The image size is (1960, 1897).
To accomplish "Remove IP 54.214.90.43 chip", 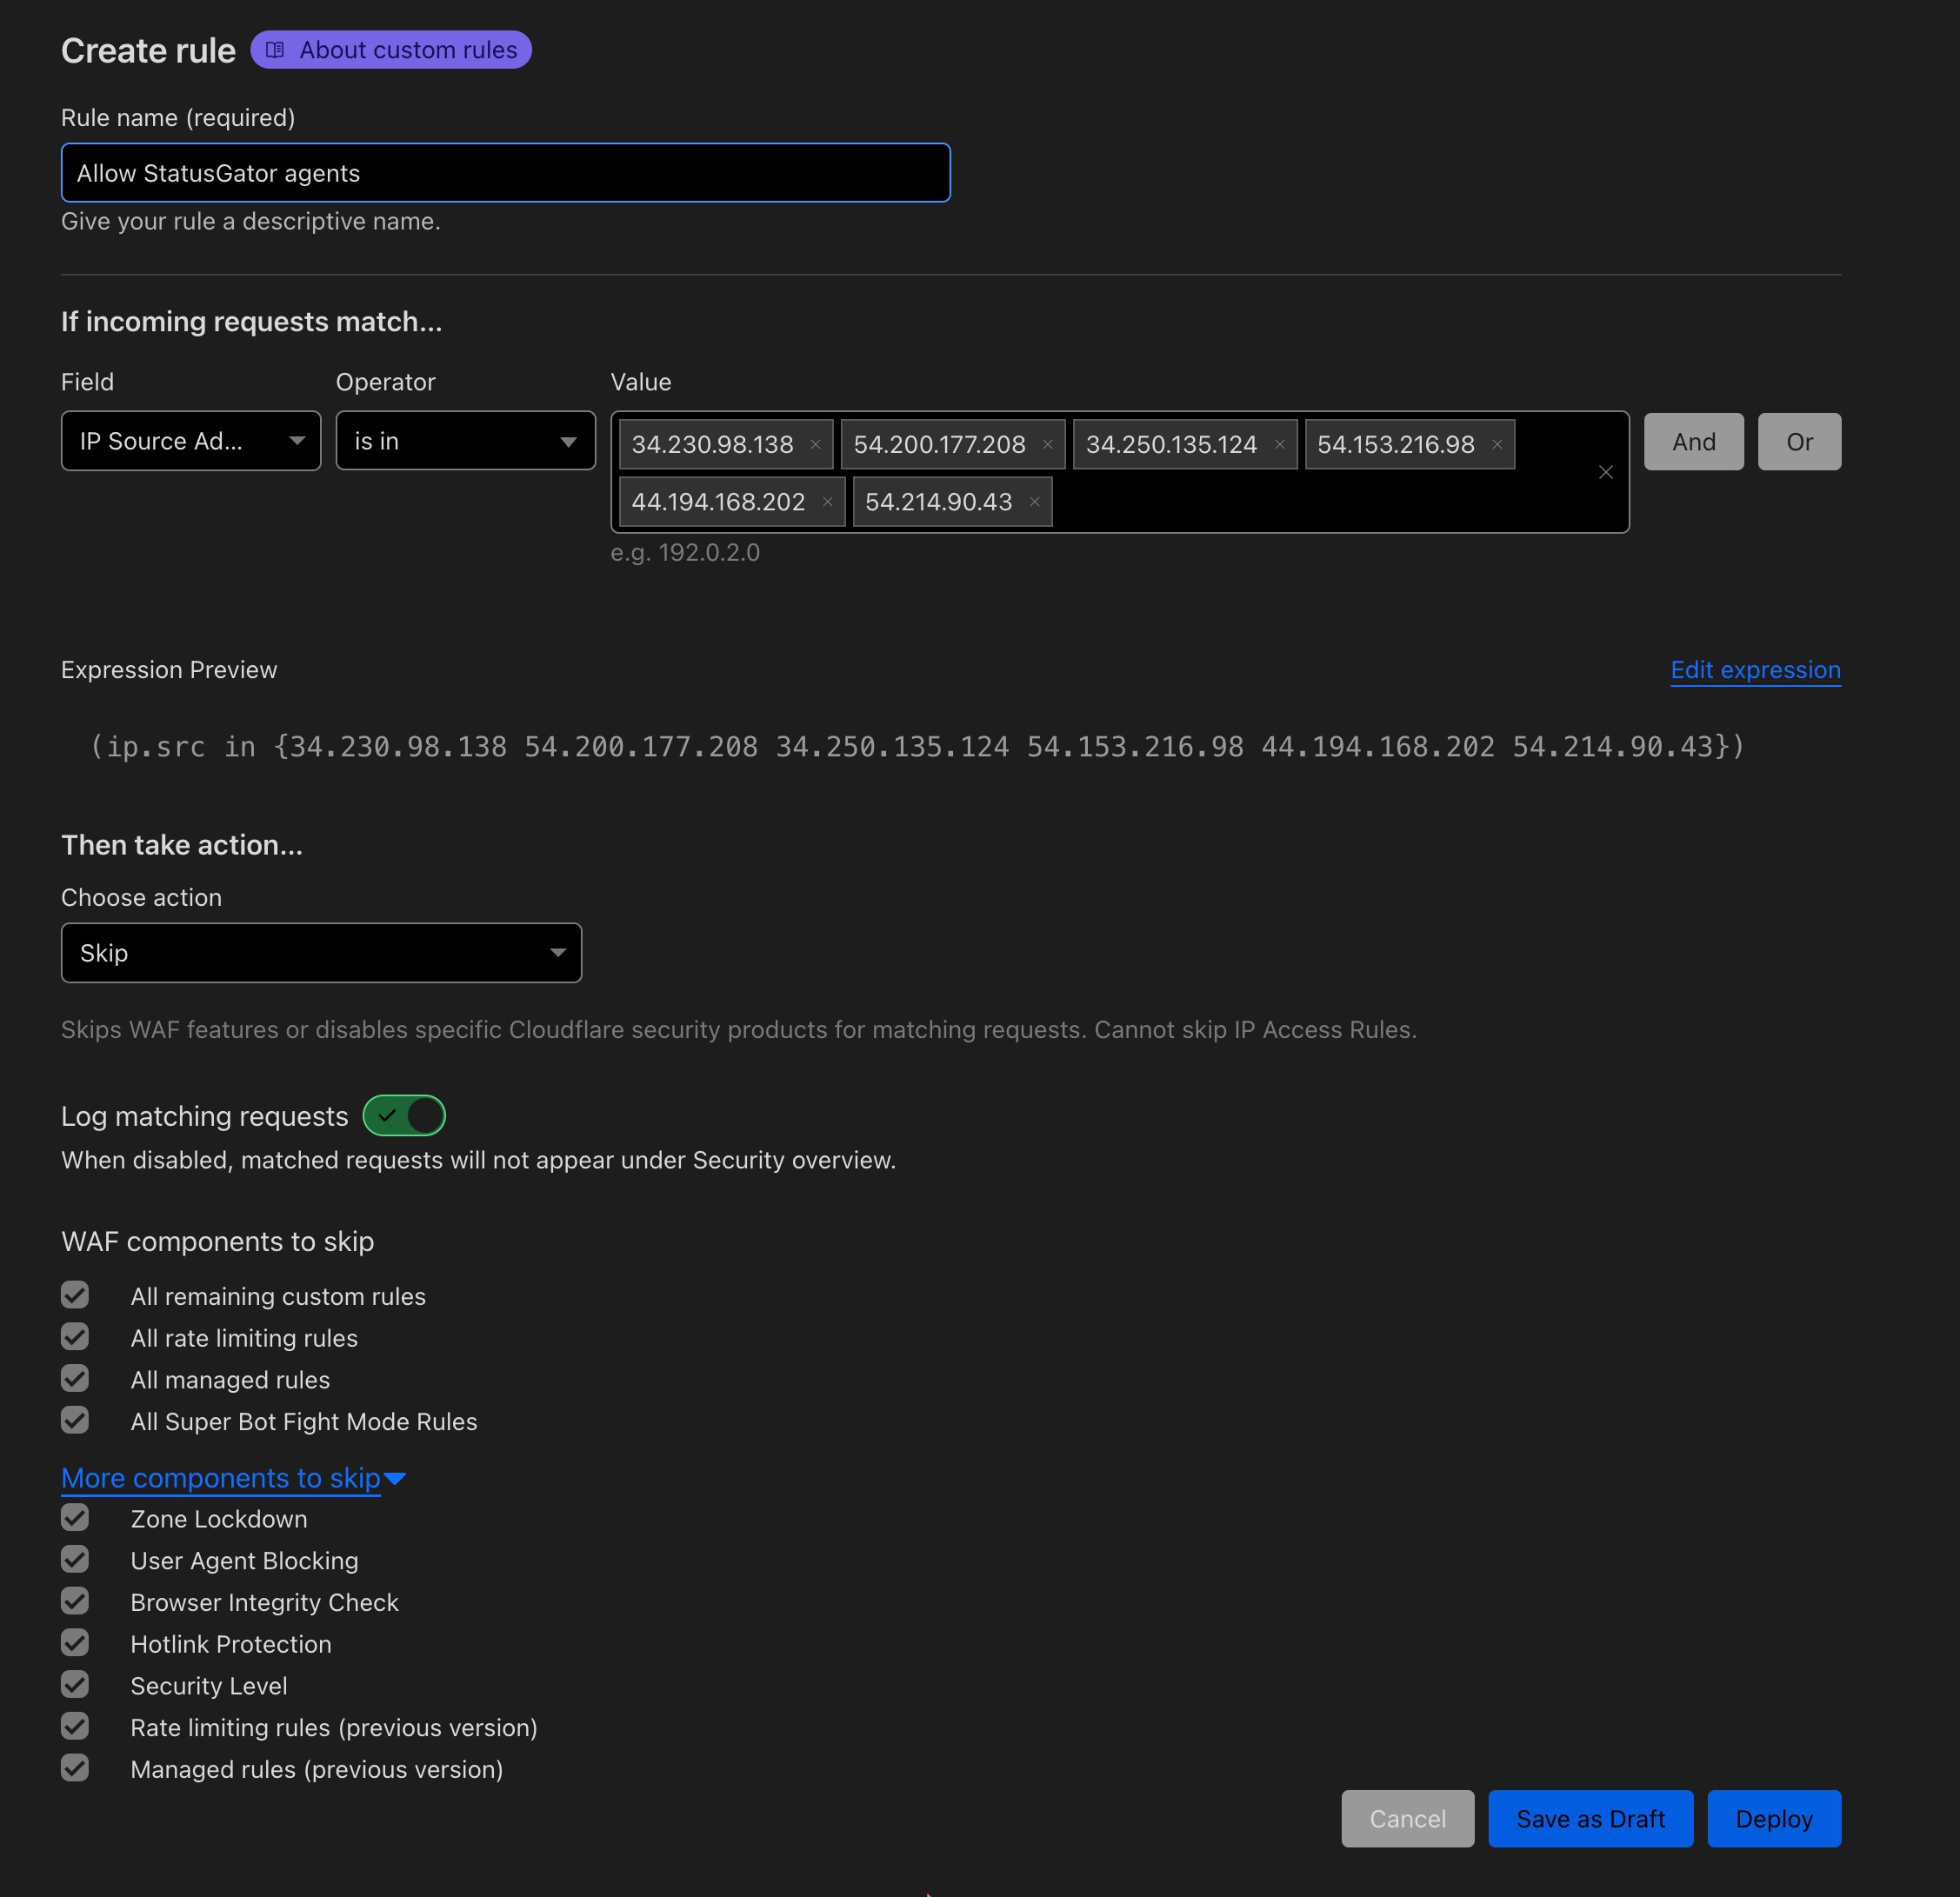I will click(x=1034, y=502).
